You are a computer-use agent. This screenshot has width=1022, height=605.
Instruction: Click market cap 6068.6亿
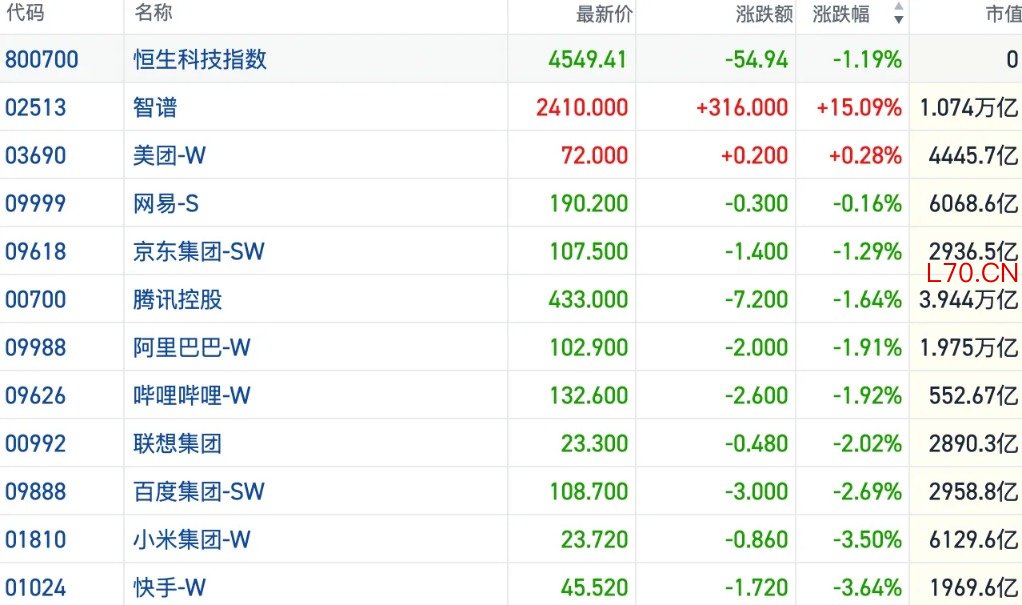974,203
